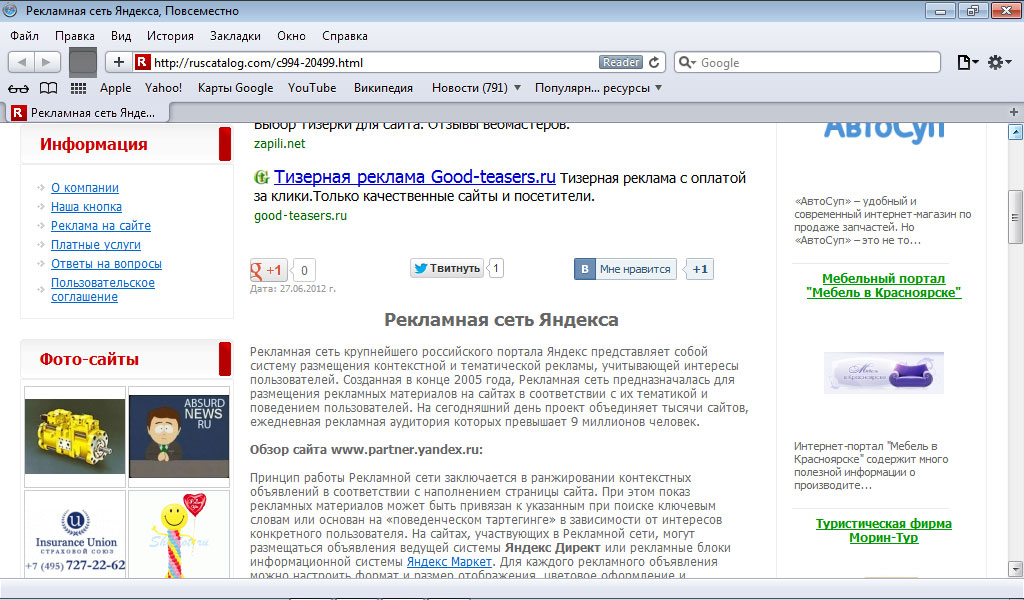Click the gray square button beside navigation arrows
1024x600 pixels.
click(83, 62)
